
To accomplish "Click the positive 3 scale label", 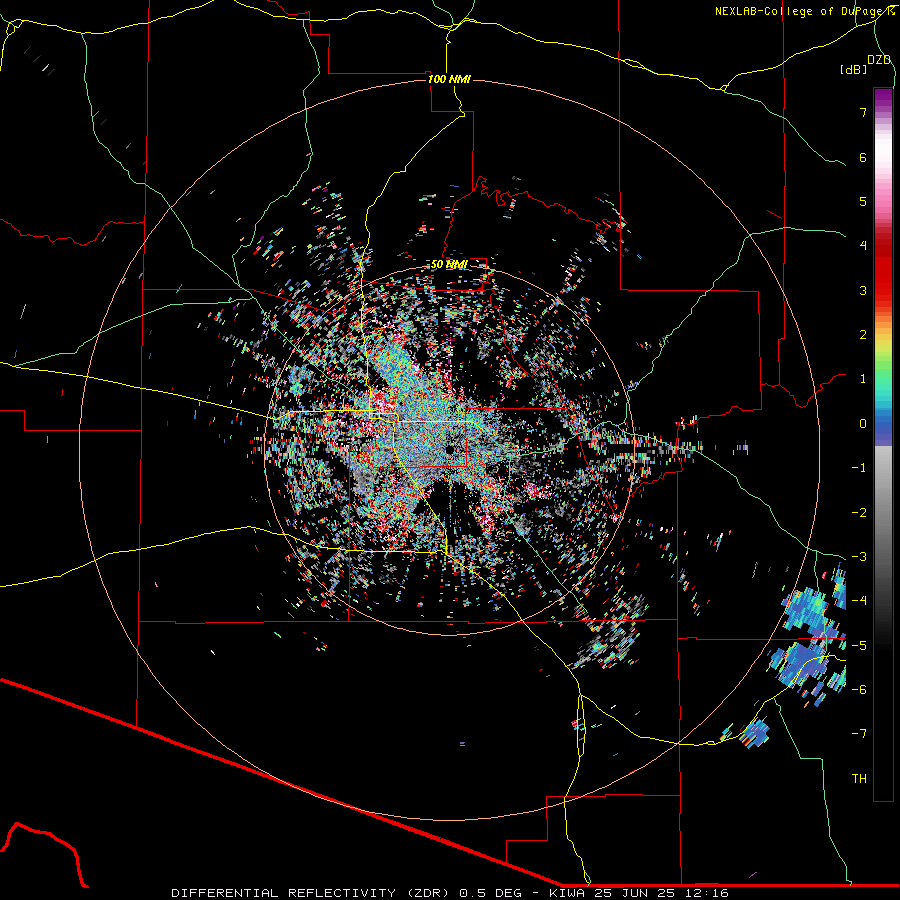I will (863, 290).
